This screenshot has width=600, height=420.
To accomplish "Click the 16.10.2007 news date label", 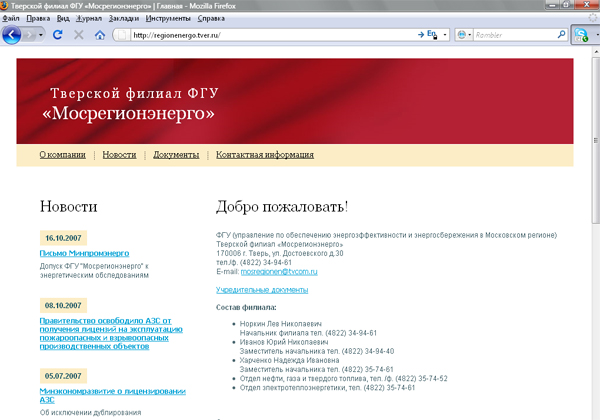I will click(63, 238).
